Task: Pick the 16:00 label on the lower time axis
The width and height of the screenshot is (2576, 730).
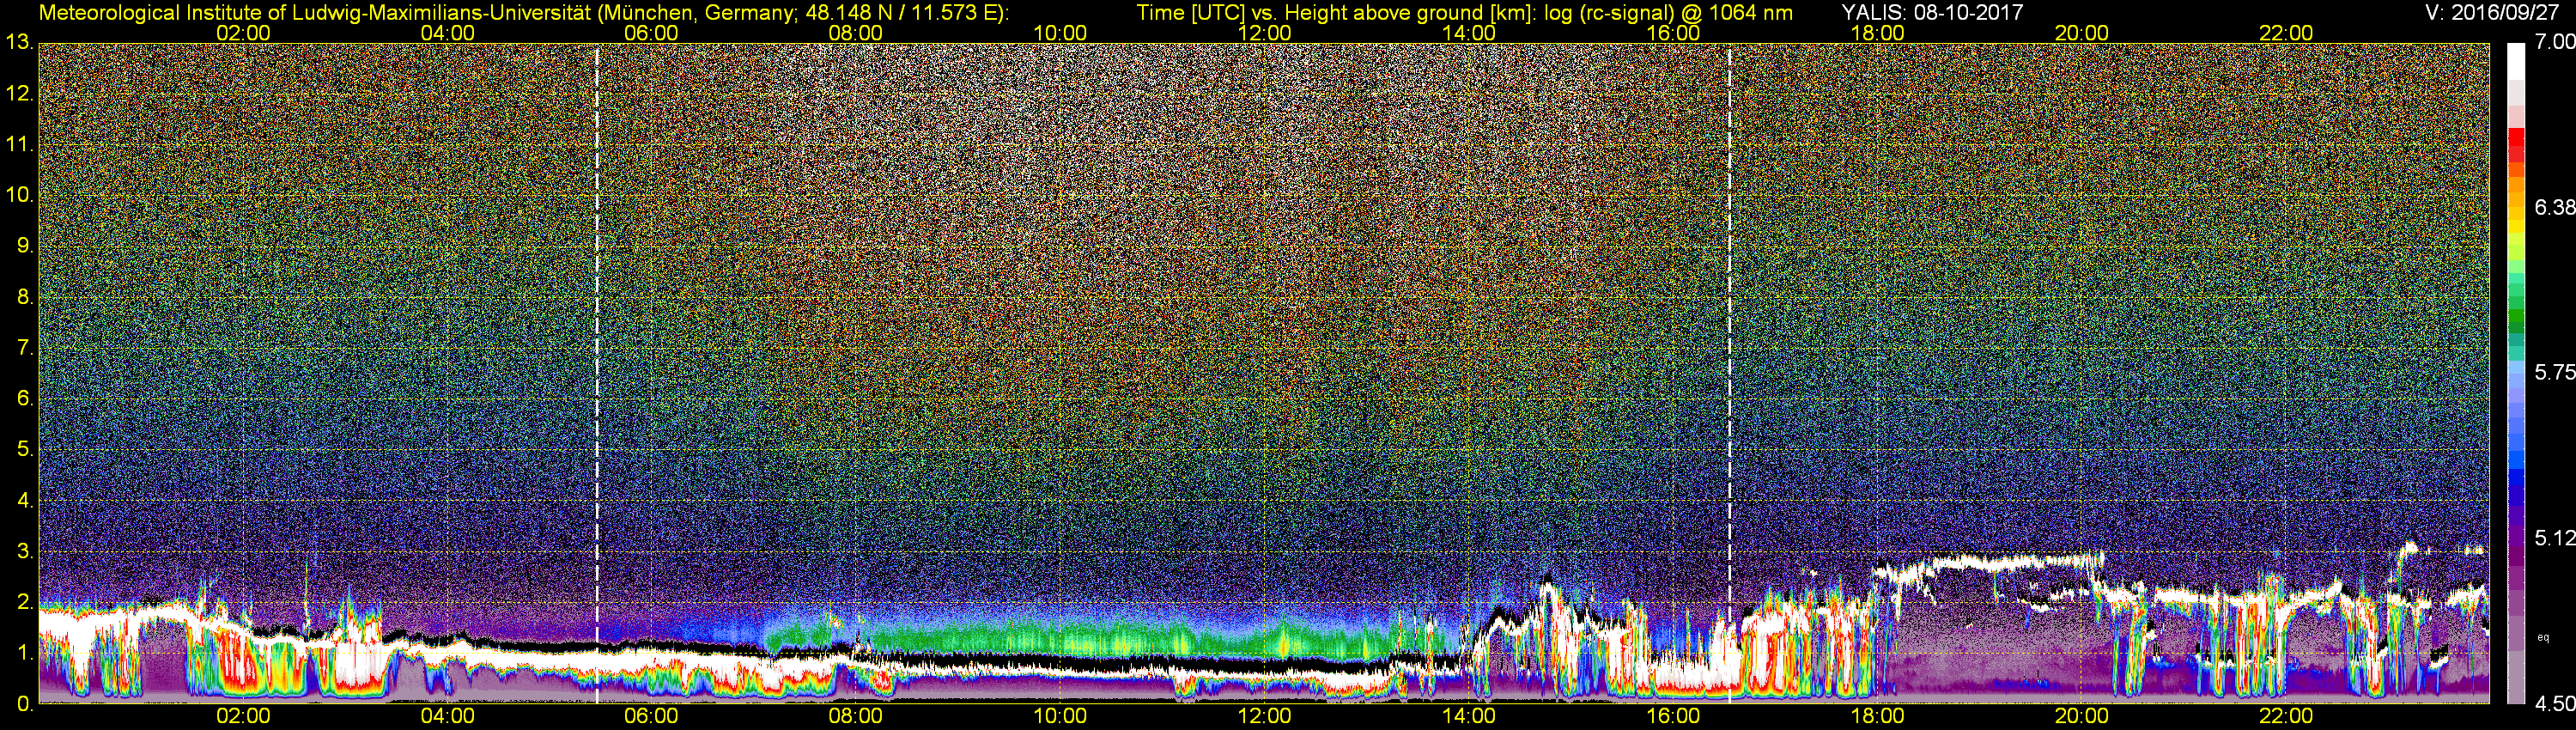Action: coord(1673,716)
